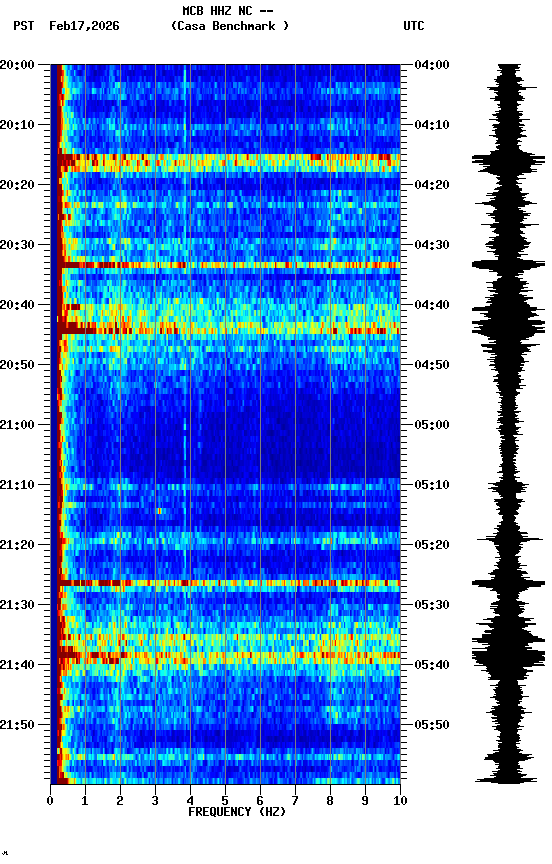Click the '4' frequency axis tick label
Screen dimensions: 552x864
pyautogui.click(x=190, y=801)
